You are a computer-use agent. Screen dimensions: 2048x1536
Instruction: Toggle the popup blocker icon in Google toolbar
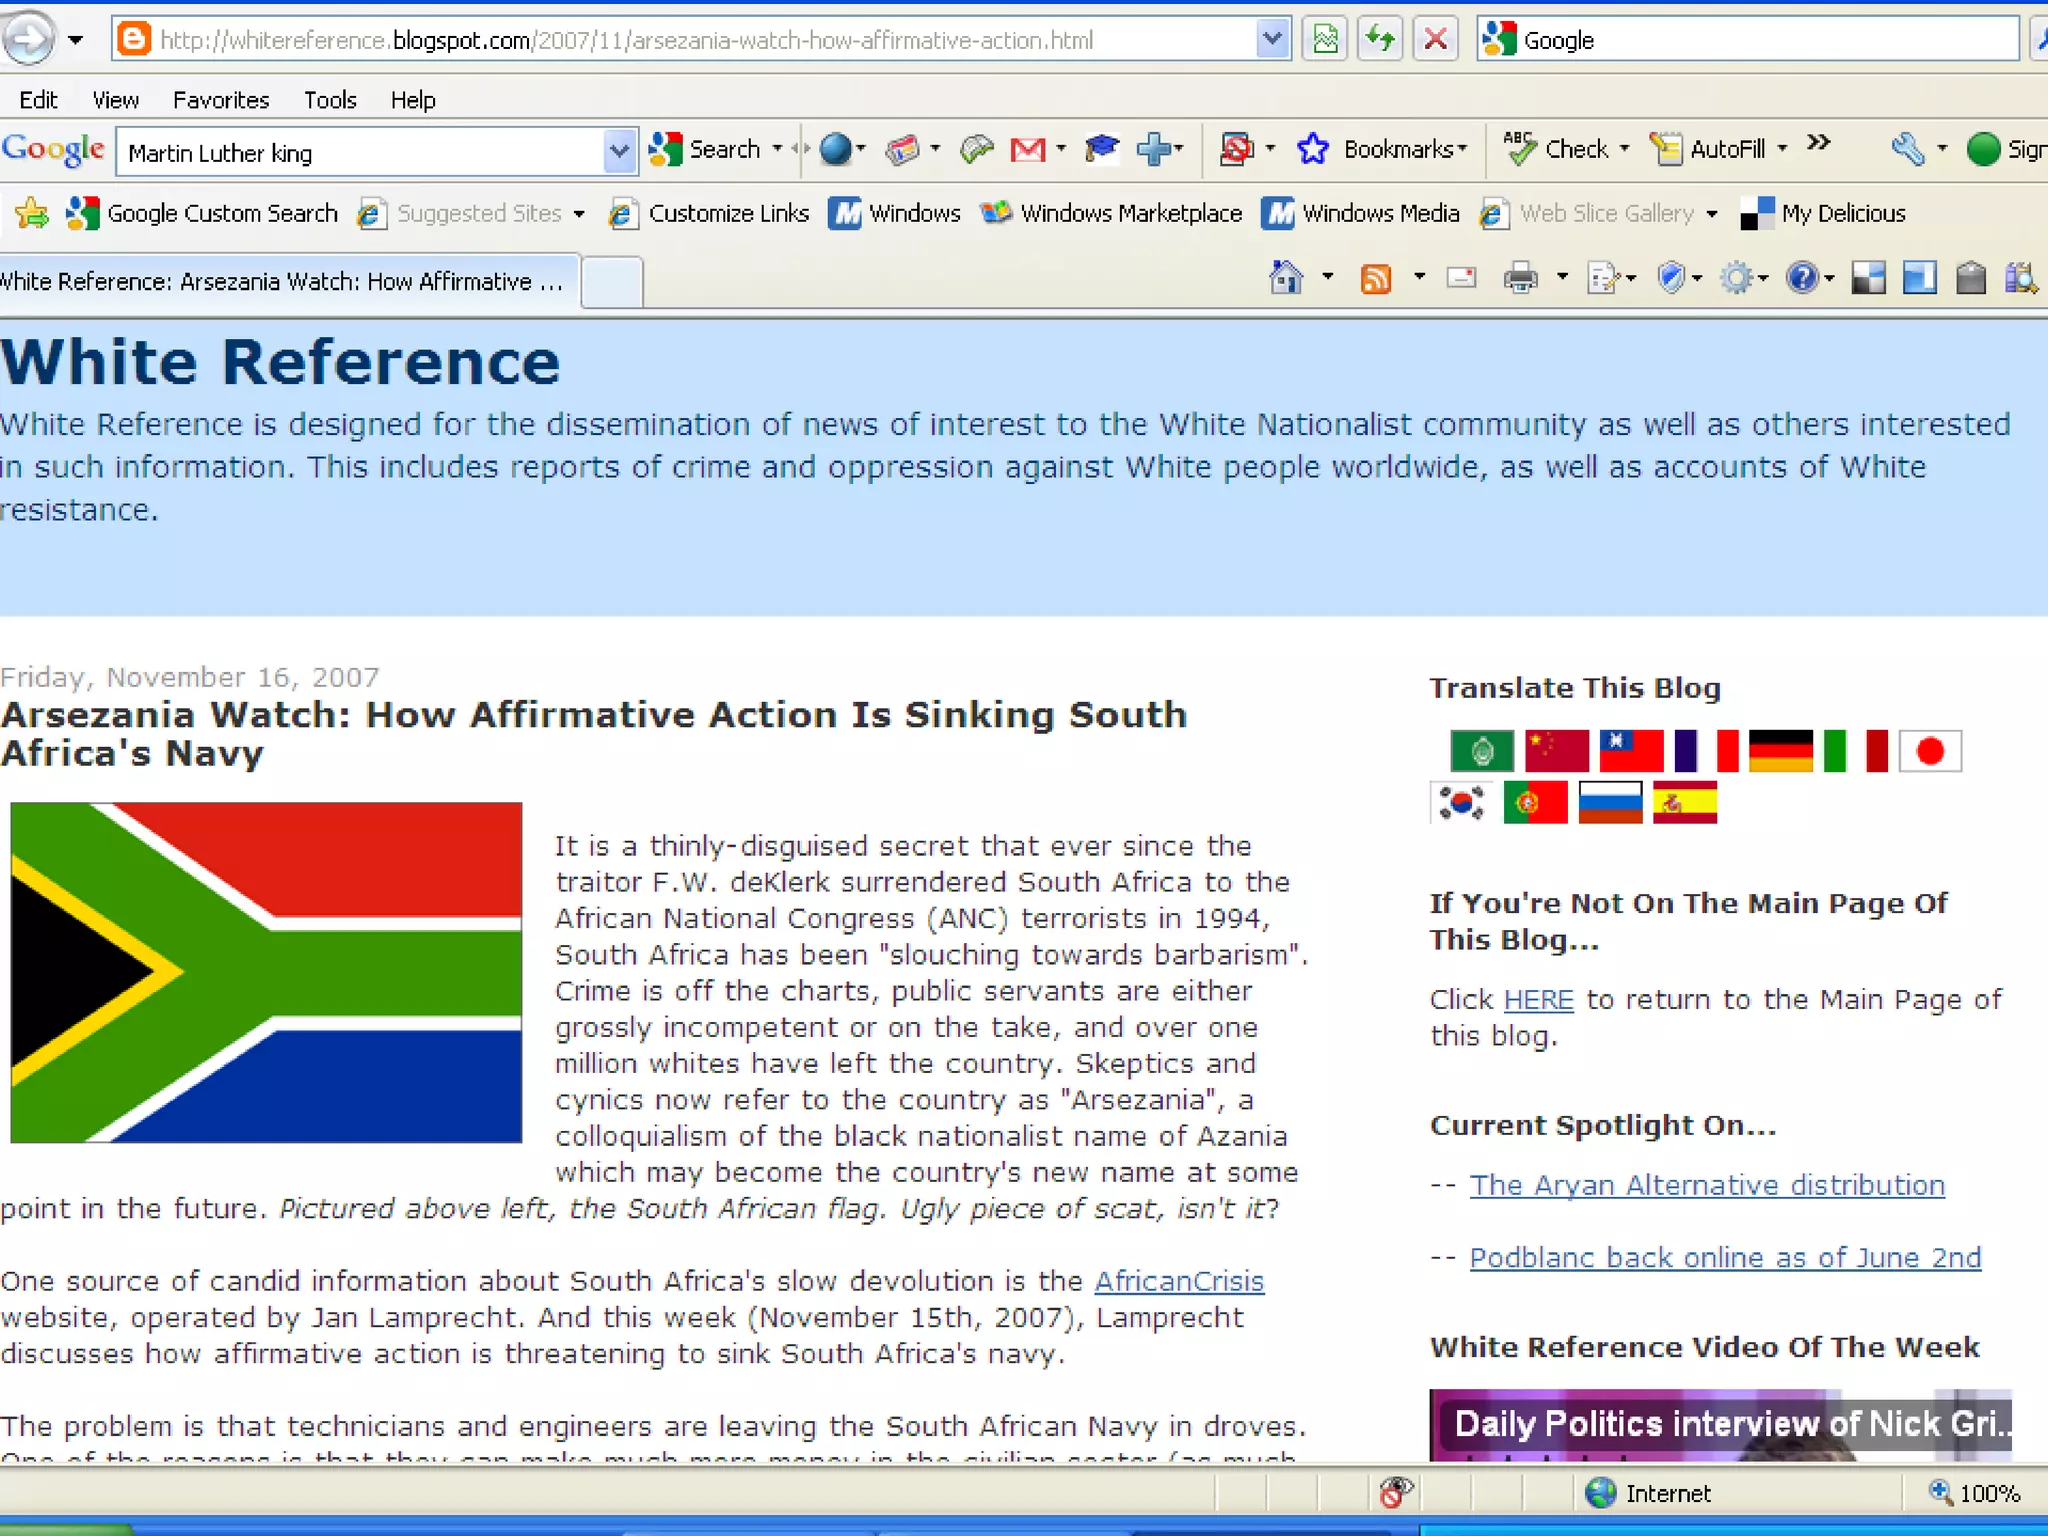[x=1237, y=150]
